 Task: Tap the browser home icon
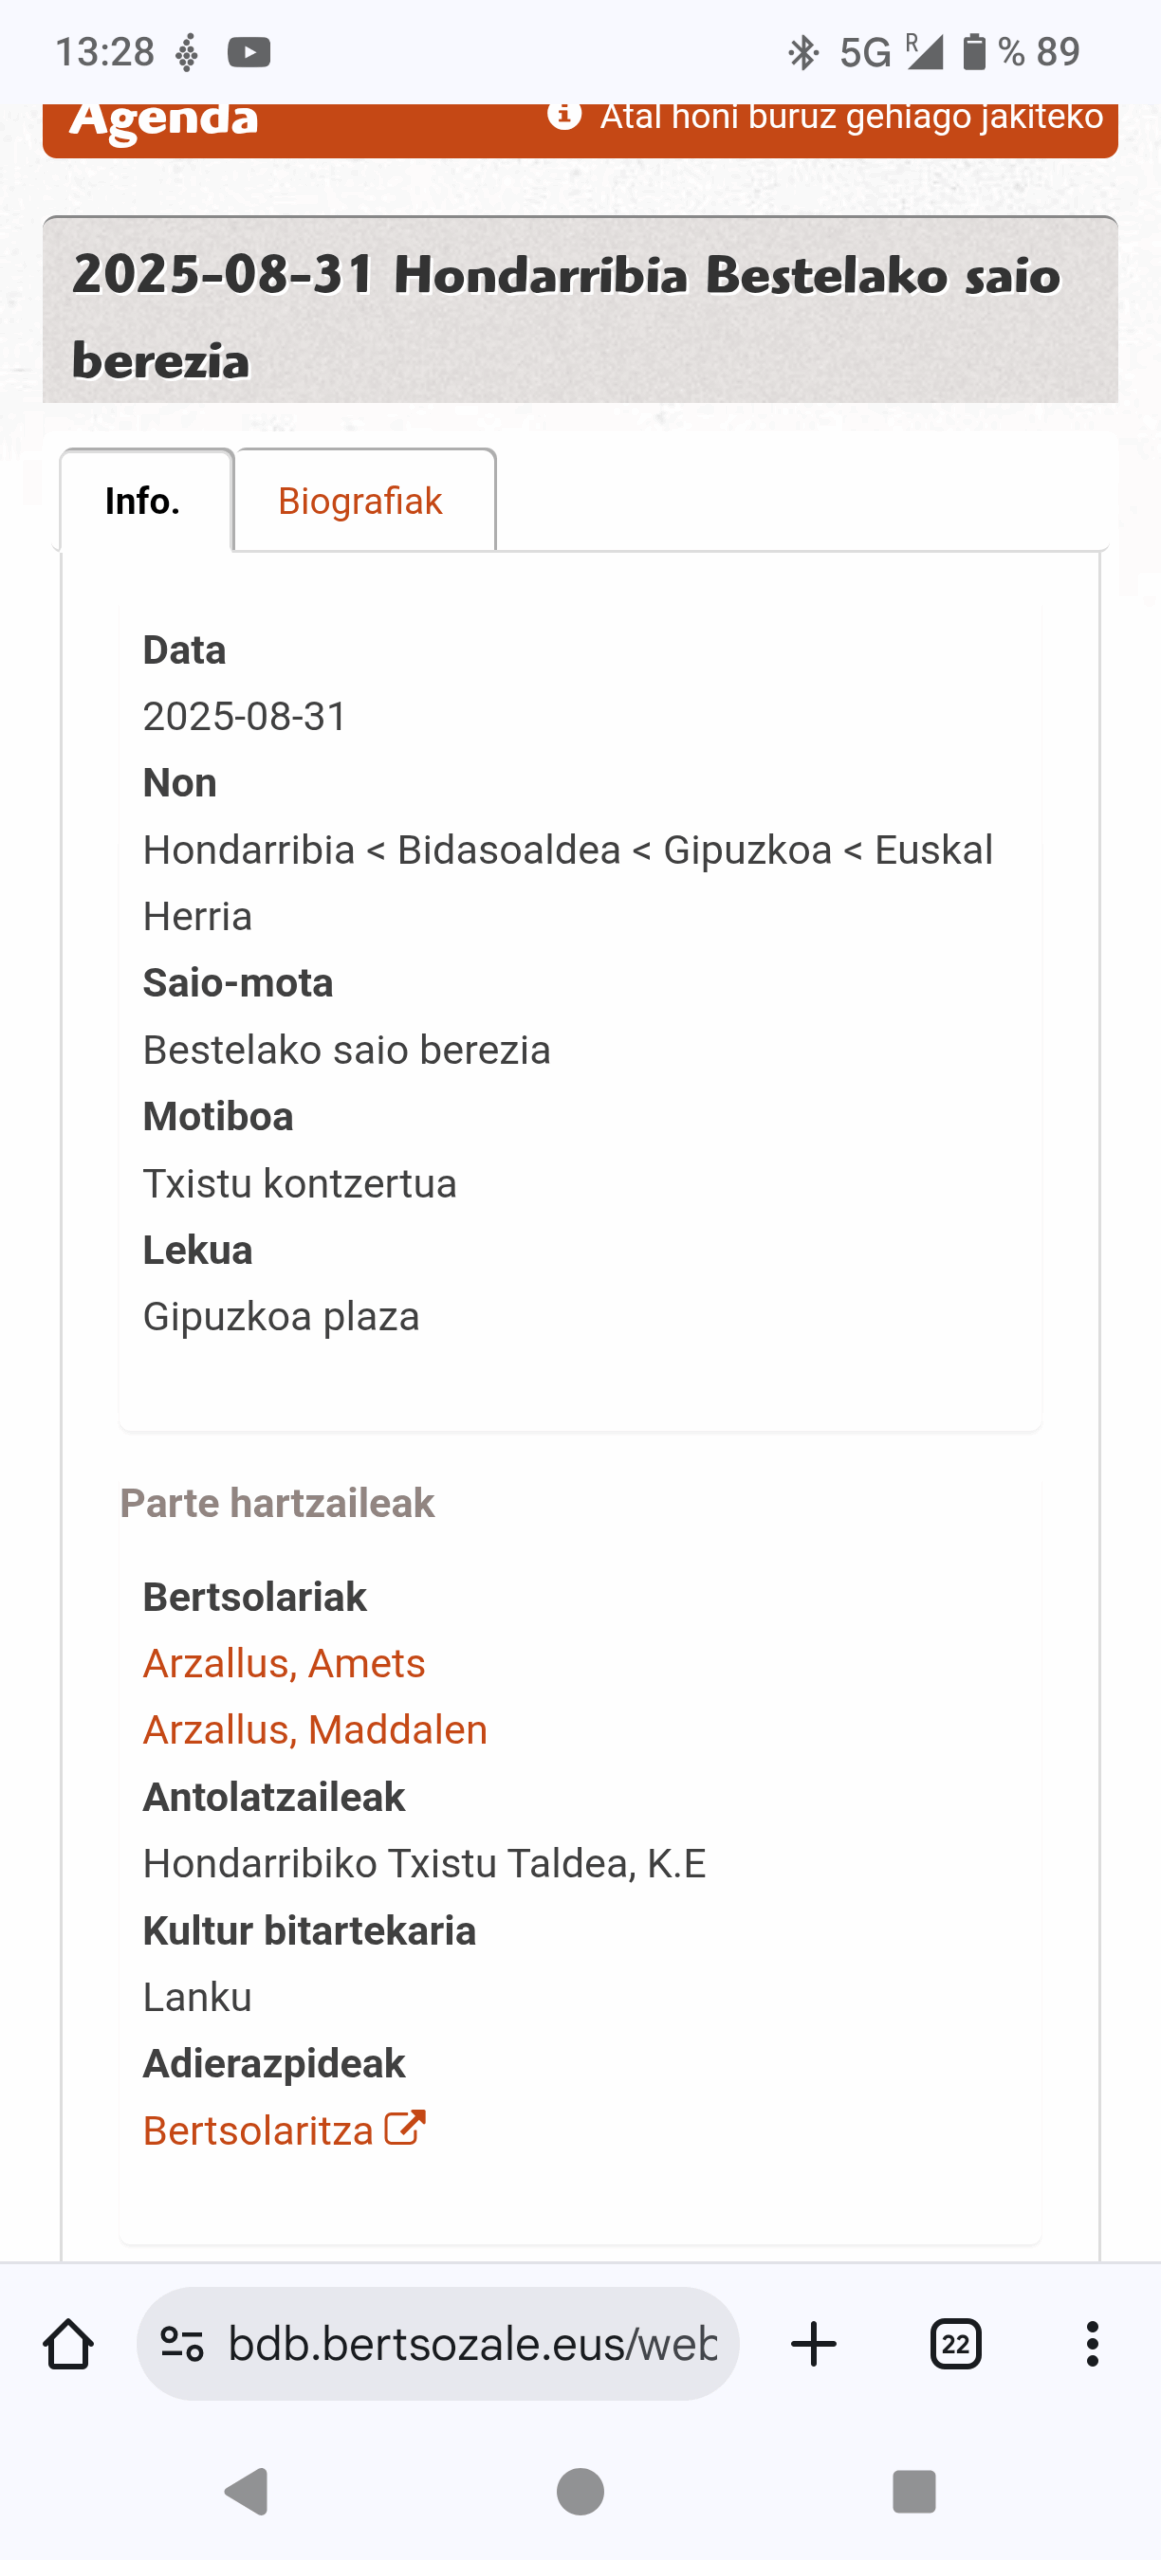pyautogui.click(x=69, y=2344)
